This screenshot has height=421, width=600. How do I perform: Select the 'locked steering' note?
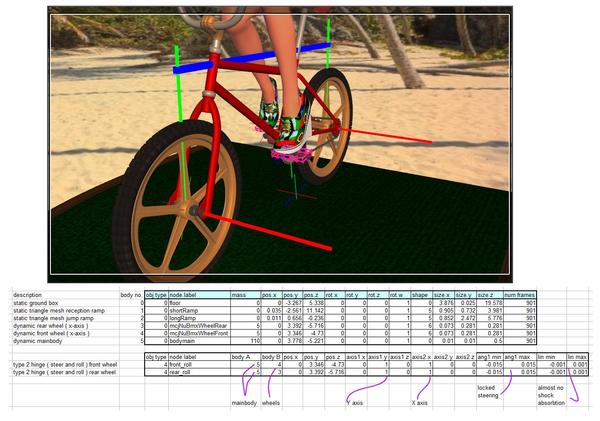488,392
